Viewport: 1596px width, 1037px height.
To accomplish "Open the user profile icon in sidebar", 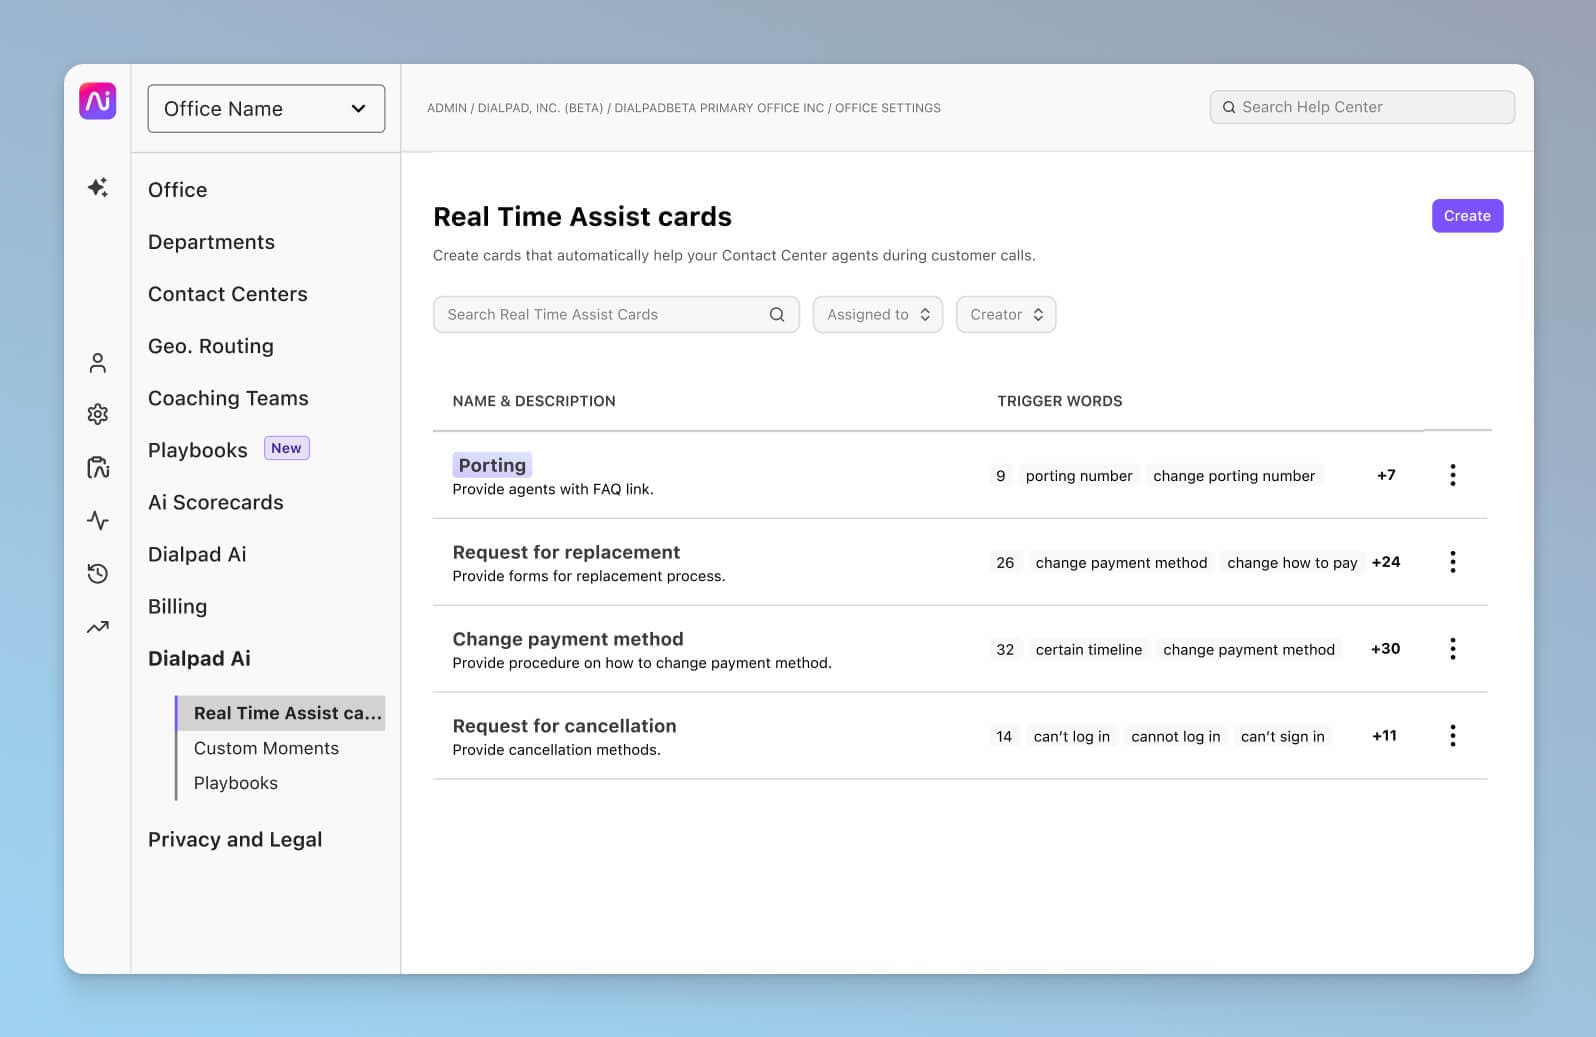I will (x=98, y=363).
